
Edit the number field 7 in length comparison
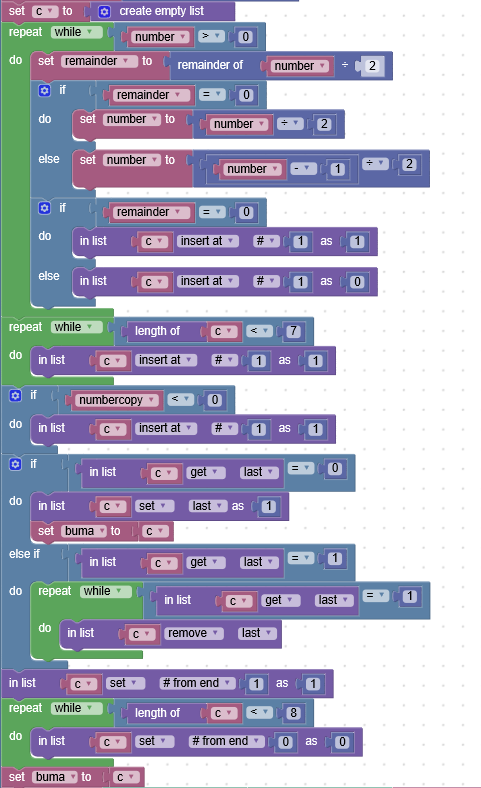pos(294,331)
